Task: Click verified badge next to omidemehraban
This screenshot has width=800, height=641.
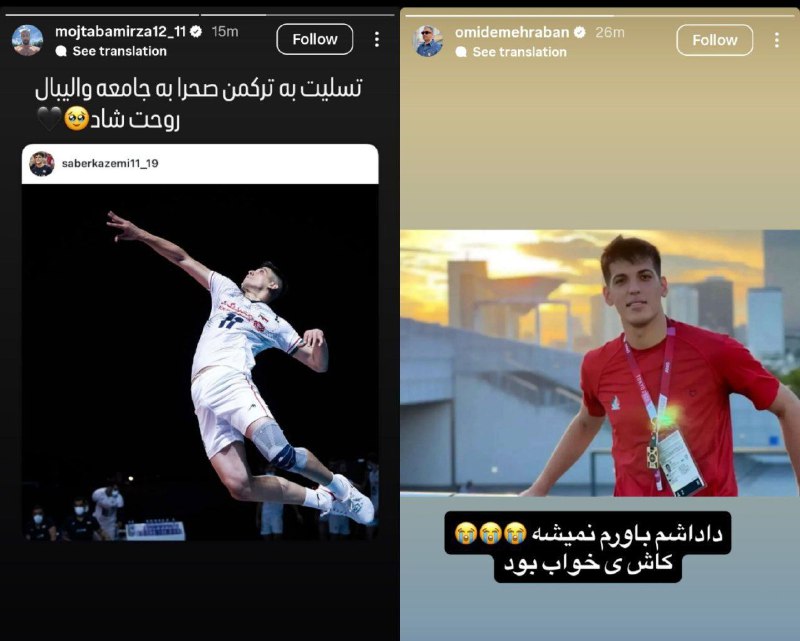Action: [580, 33]
